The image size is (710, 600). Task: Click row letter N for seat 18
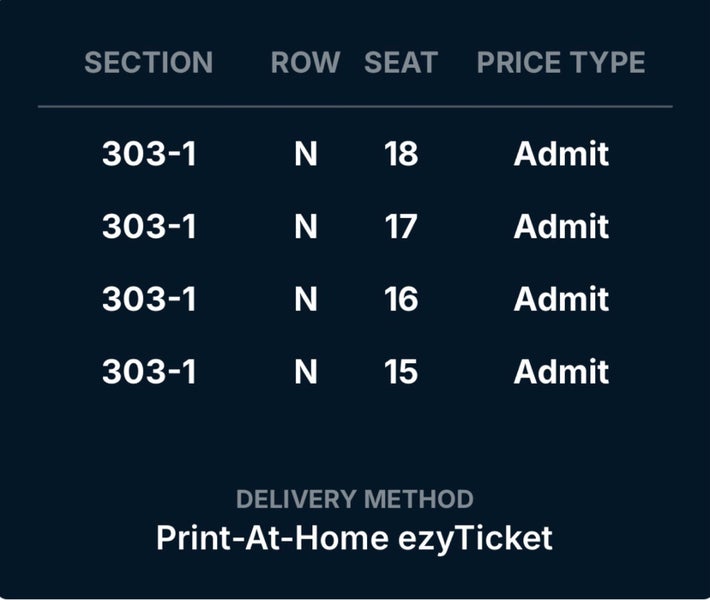[305, 154]
